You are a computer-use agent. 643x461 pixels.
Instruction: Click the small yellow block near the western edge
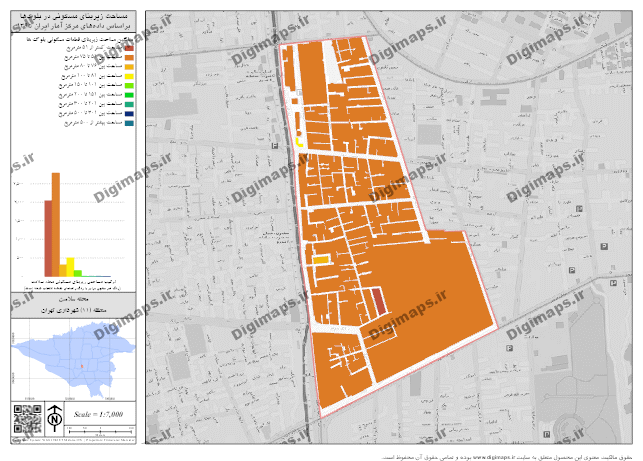[x=299, y=142]
